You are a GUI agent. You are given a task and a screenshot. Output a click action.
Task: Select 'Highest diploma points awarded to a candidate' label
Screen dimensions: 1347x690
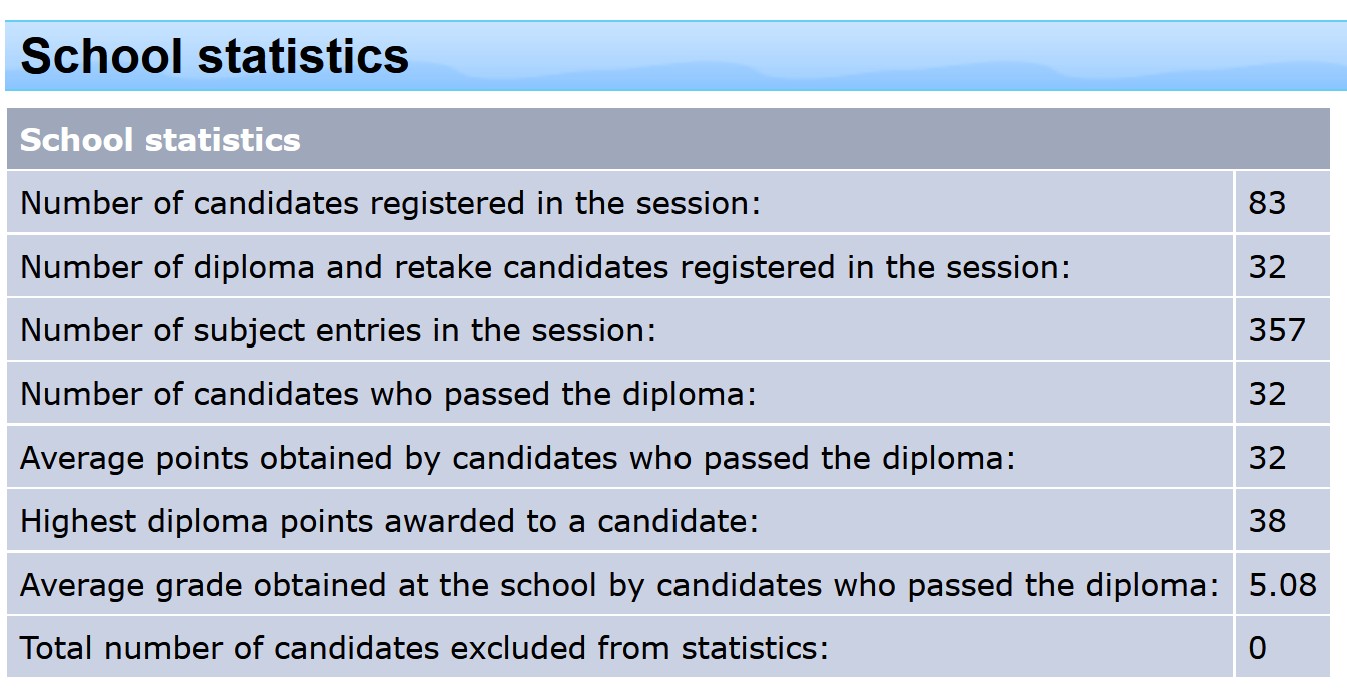pyautogui.click(x=389, y=521)
